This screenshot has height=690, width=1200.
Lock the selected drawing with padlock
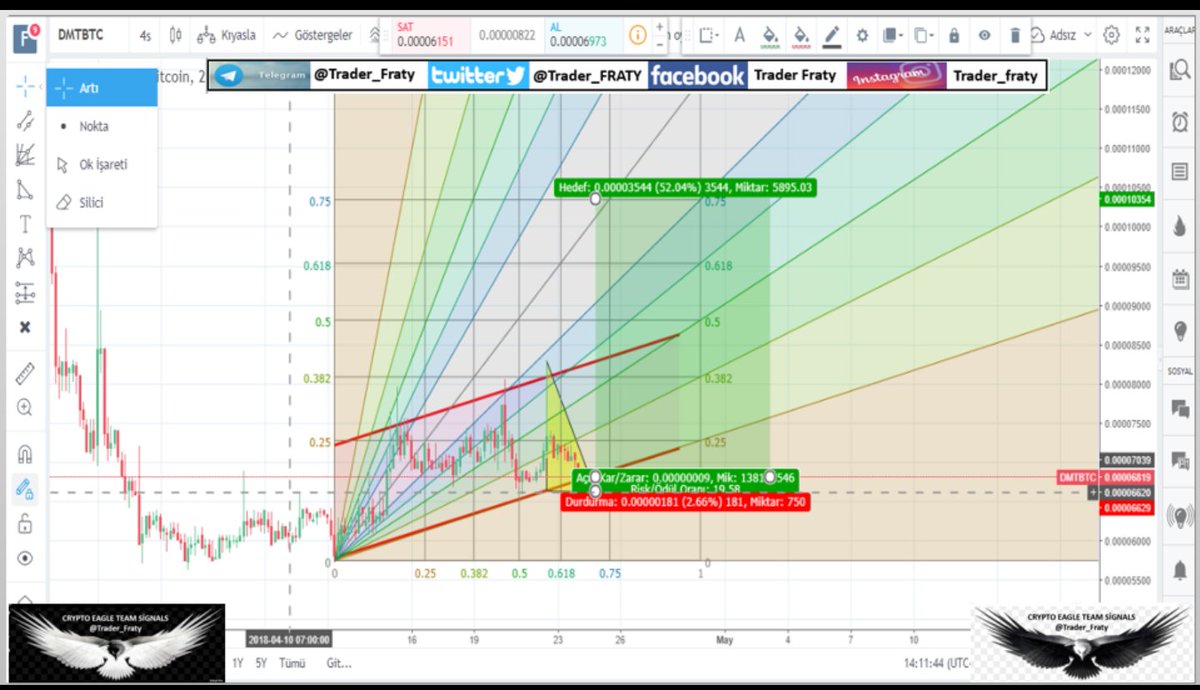[x=954, y=35]
